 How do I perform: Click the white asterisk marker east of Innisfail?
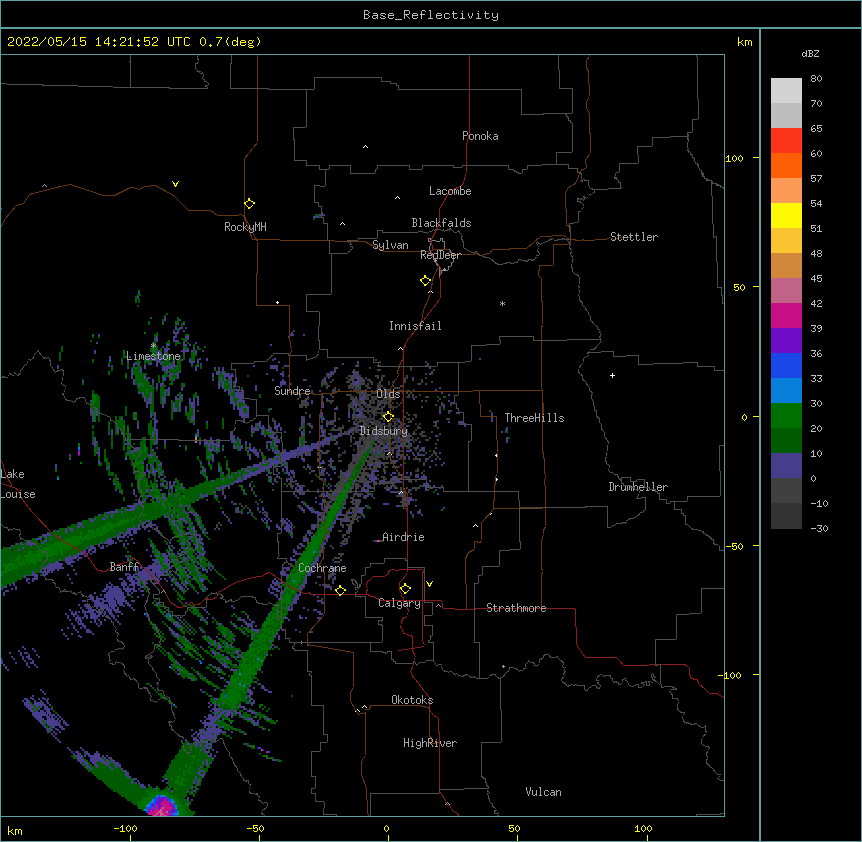coord(502,304)
